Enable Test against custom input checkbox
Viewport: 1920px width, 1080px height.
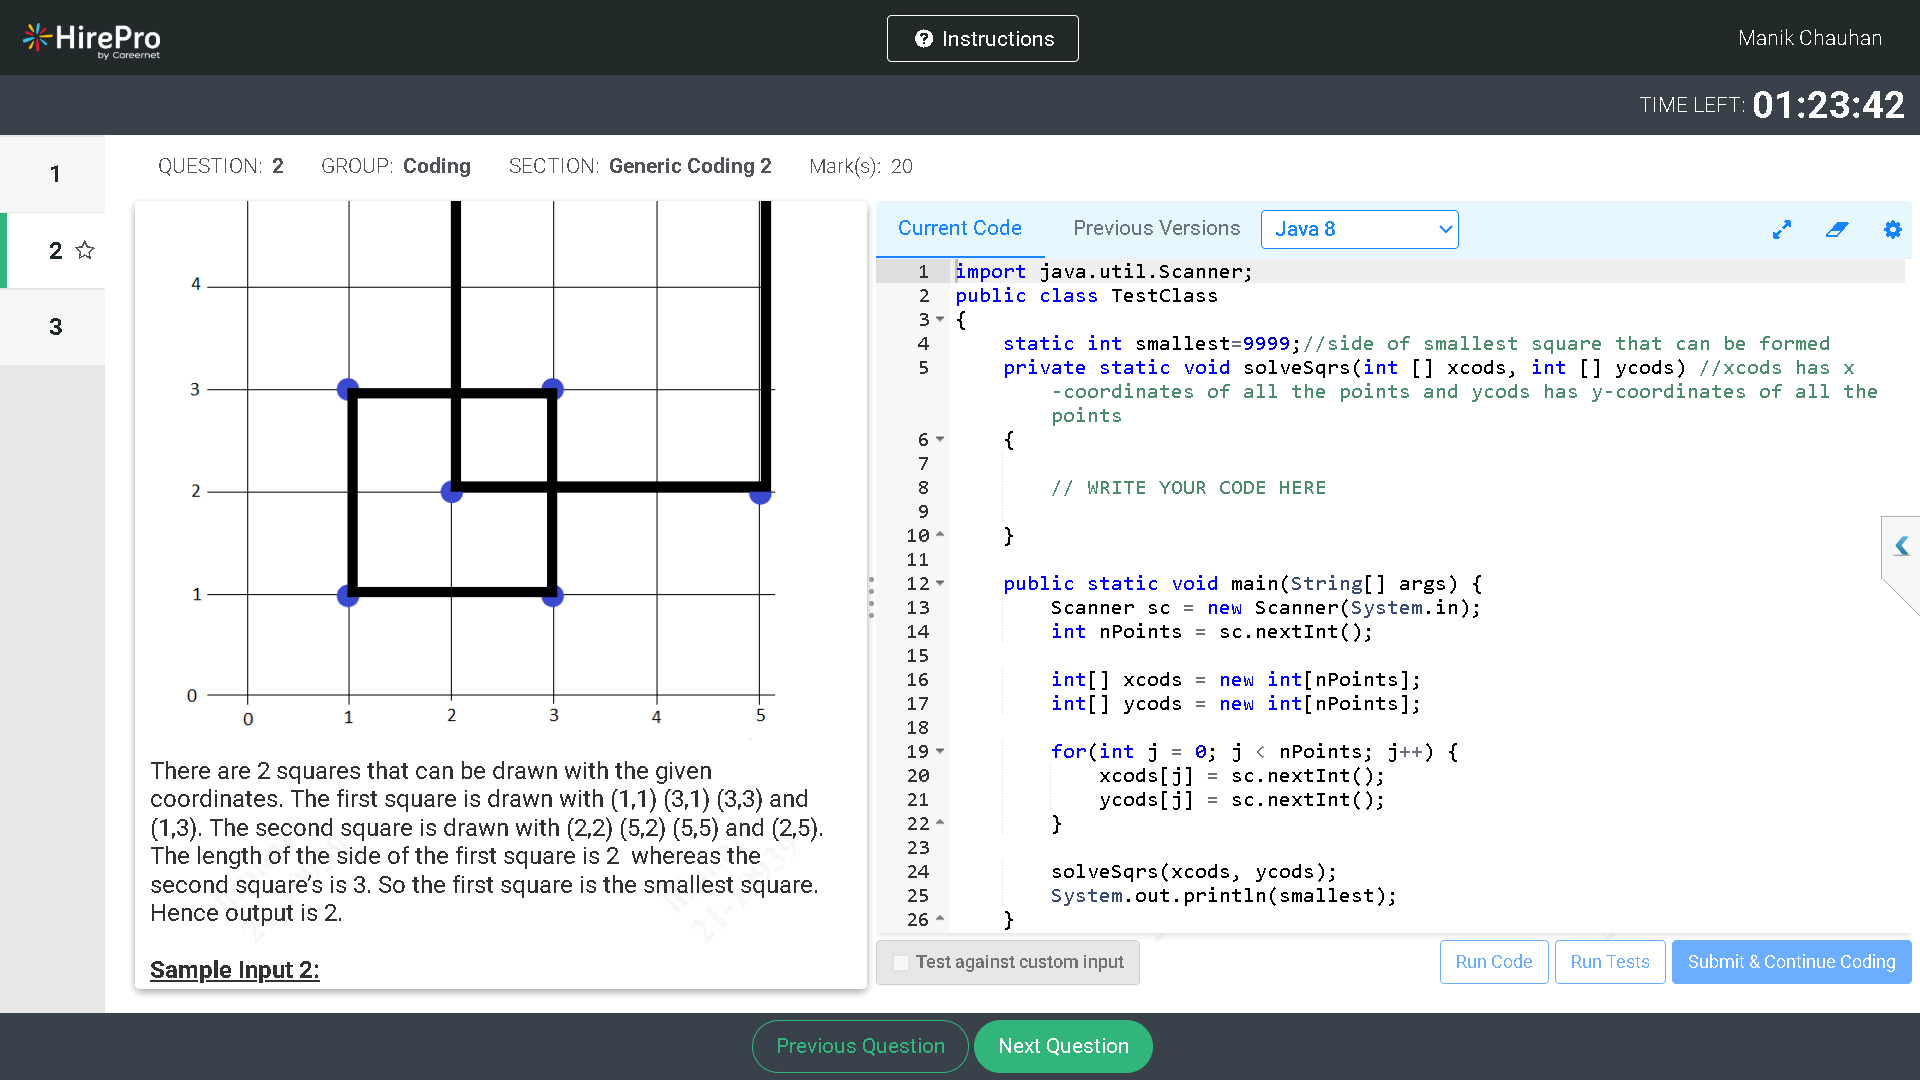901,962
